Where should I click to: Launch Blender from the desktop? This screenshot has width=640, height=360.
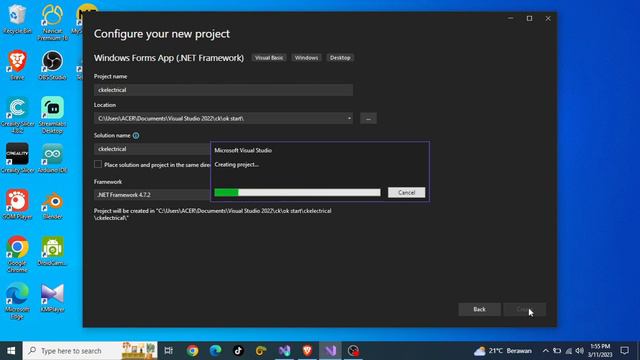pos(52,204)
